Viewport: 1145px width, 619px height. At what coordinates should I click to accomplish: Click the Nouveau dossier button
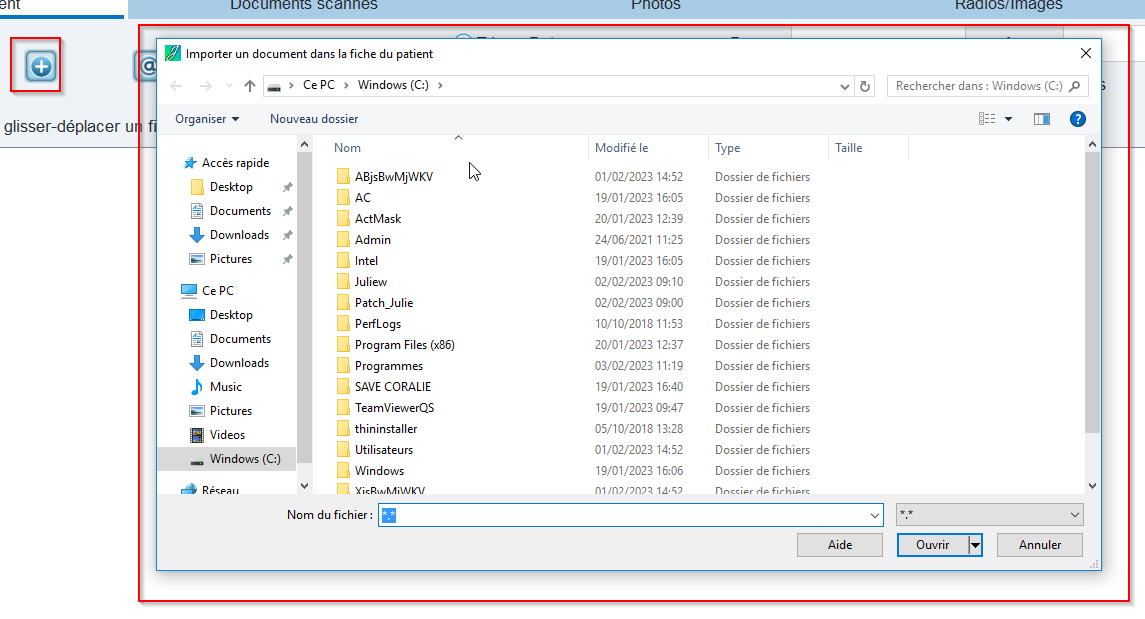(x=314, y=119)
